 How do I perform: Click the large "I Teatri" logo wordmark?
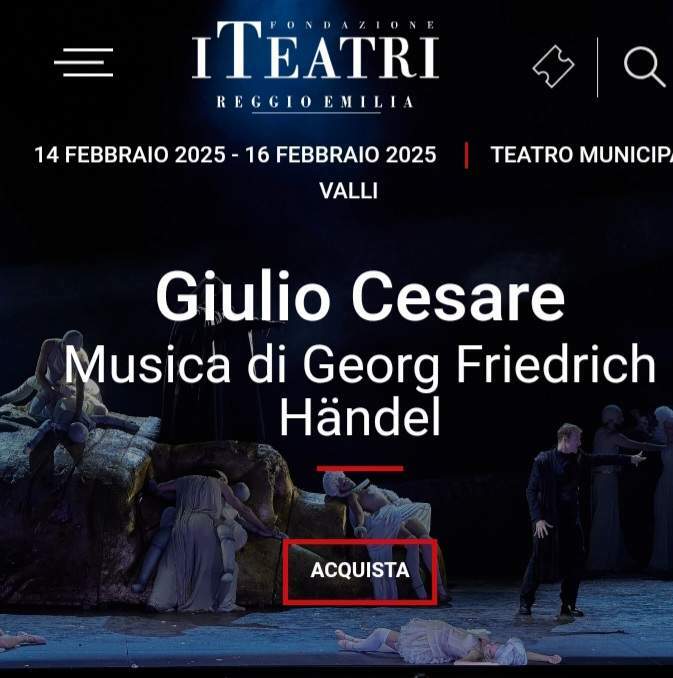click(x=315, y=51)
